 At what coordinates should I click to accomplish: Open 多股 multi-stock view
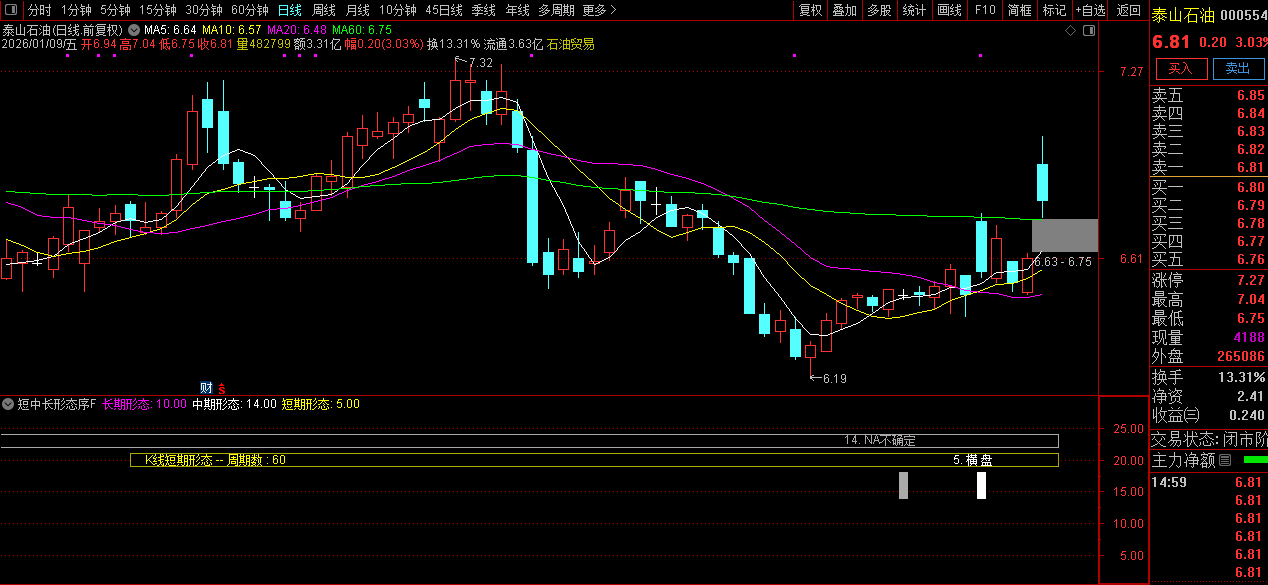click(x=879, y=10)
